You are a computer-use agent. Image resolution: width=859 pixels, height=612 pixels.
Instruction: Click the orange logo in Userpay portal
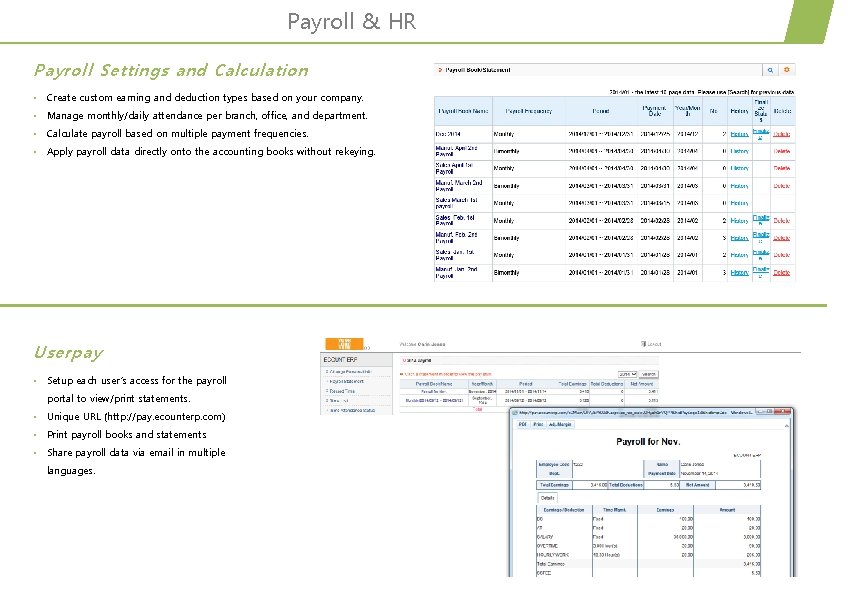(344, 344)
